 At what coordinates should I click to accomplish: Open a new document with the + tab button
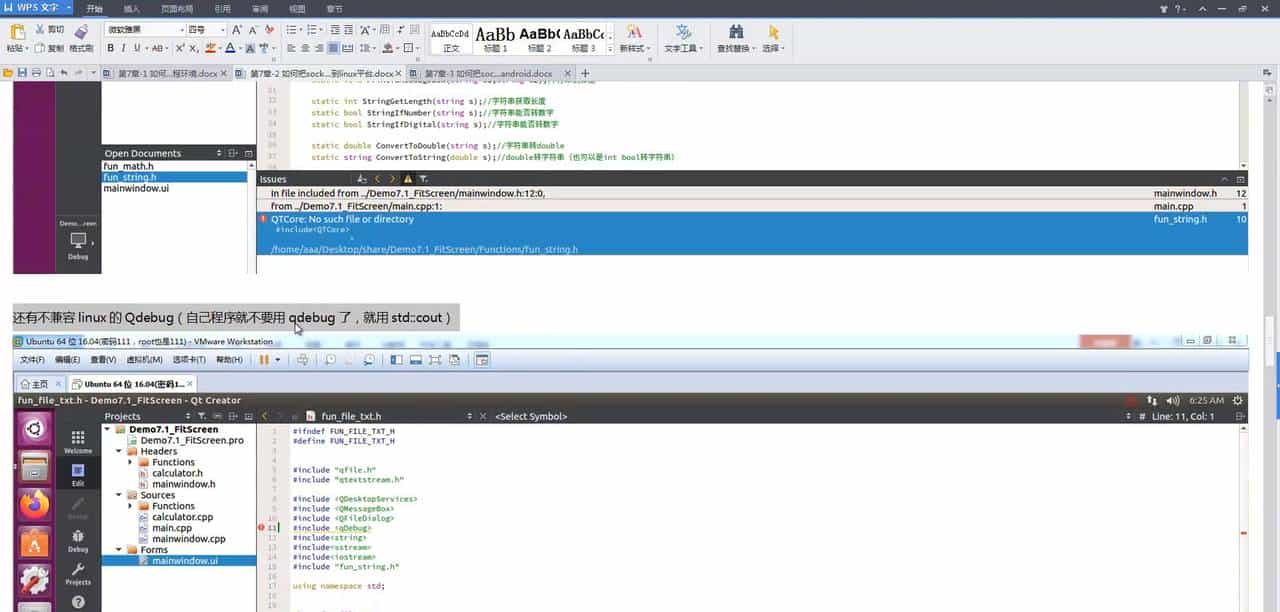pos(586,73)
